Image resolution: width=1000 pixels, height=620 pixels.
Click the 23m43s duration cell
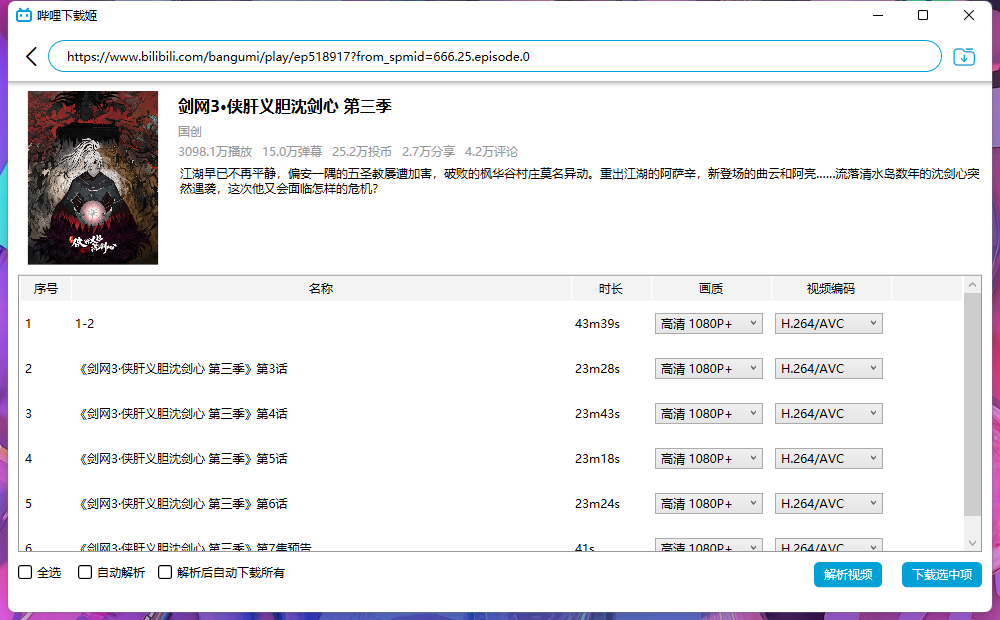[x=598, y=413]
